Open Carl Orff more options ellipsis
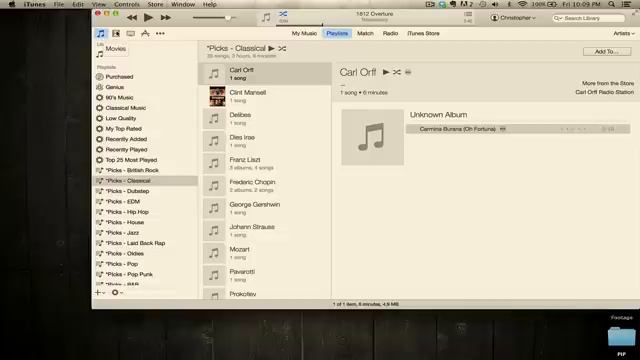The image size is (640, 360). 408,72
